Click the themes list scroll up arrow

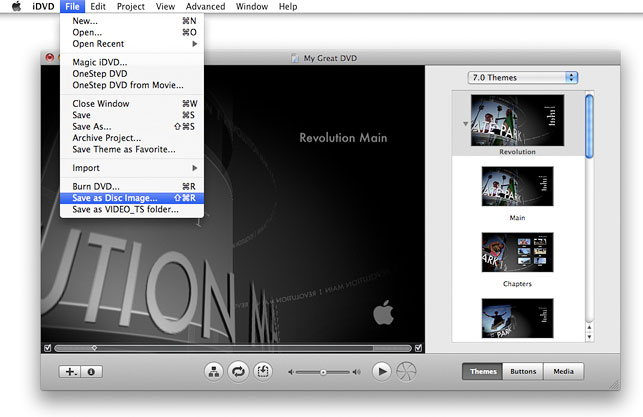[589, 328]
